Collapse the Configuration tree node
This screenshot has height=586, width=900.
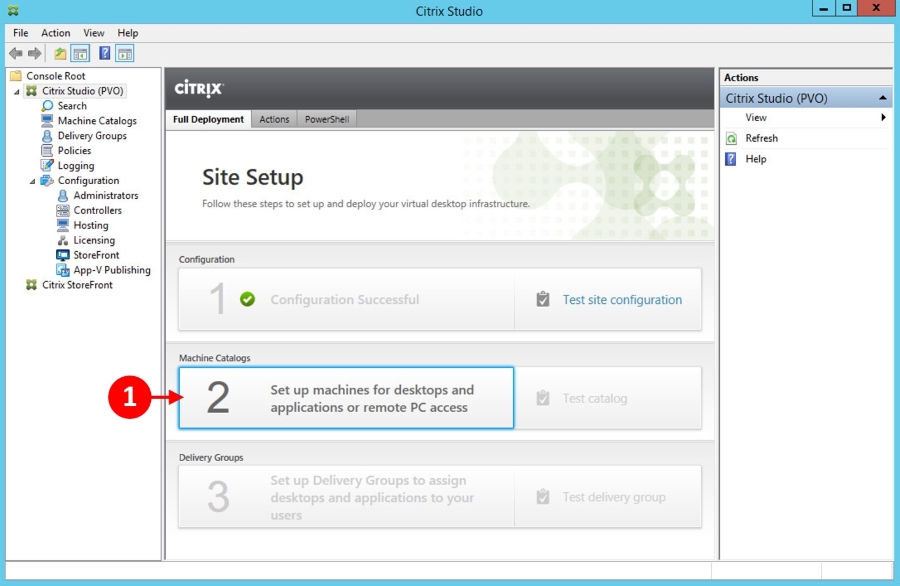33,181
